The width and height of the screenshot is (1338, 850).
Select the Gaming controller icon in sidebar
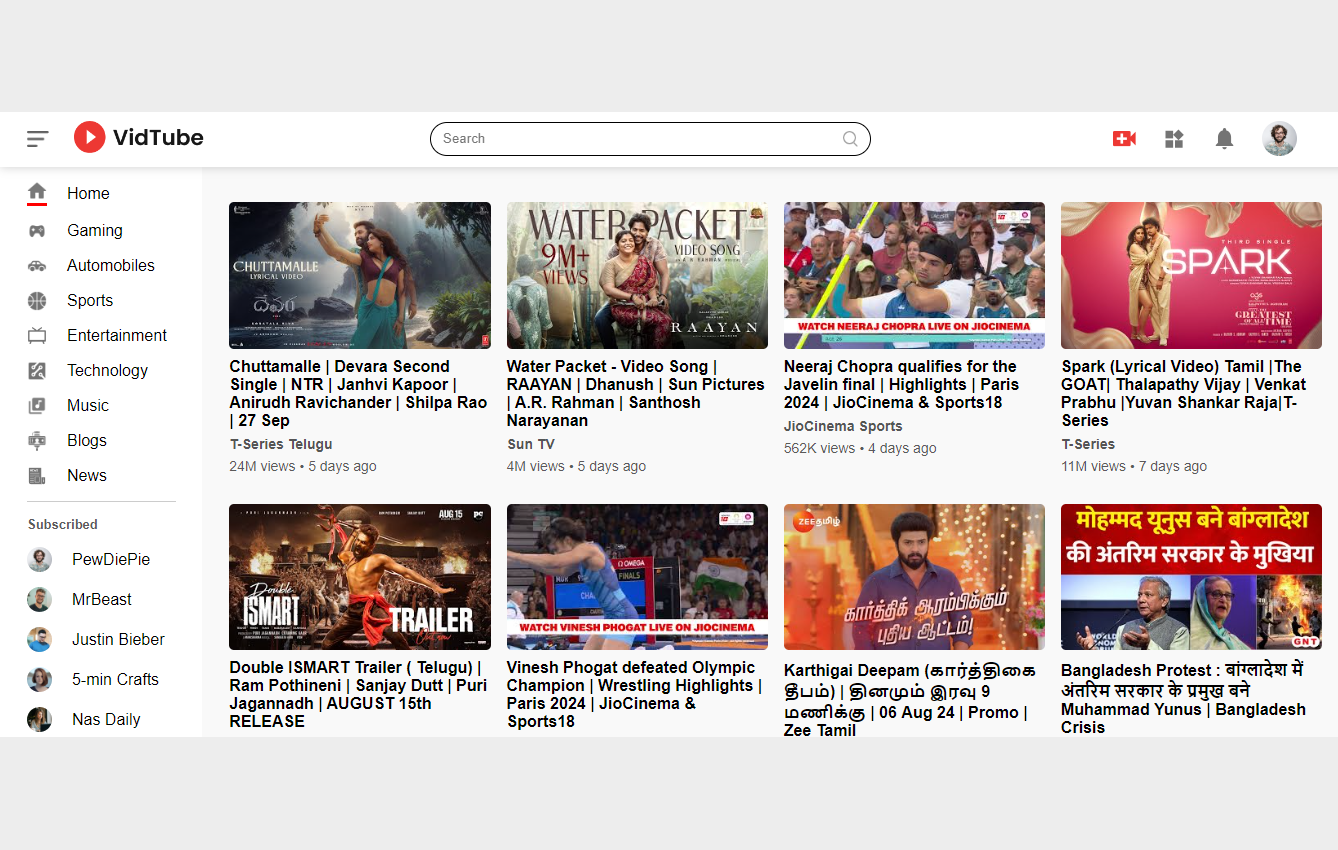click(39, 230)
